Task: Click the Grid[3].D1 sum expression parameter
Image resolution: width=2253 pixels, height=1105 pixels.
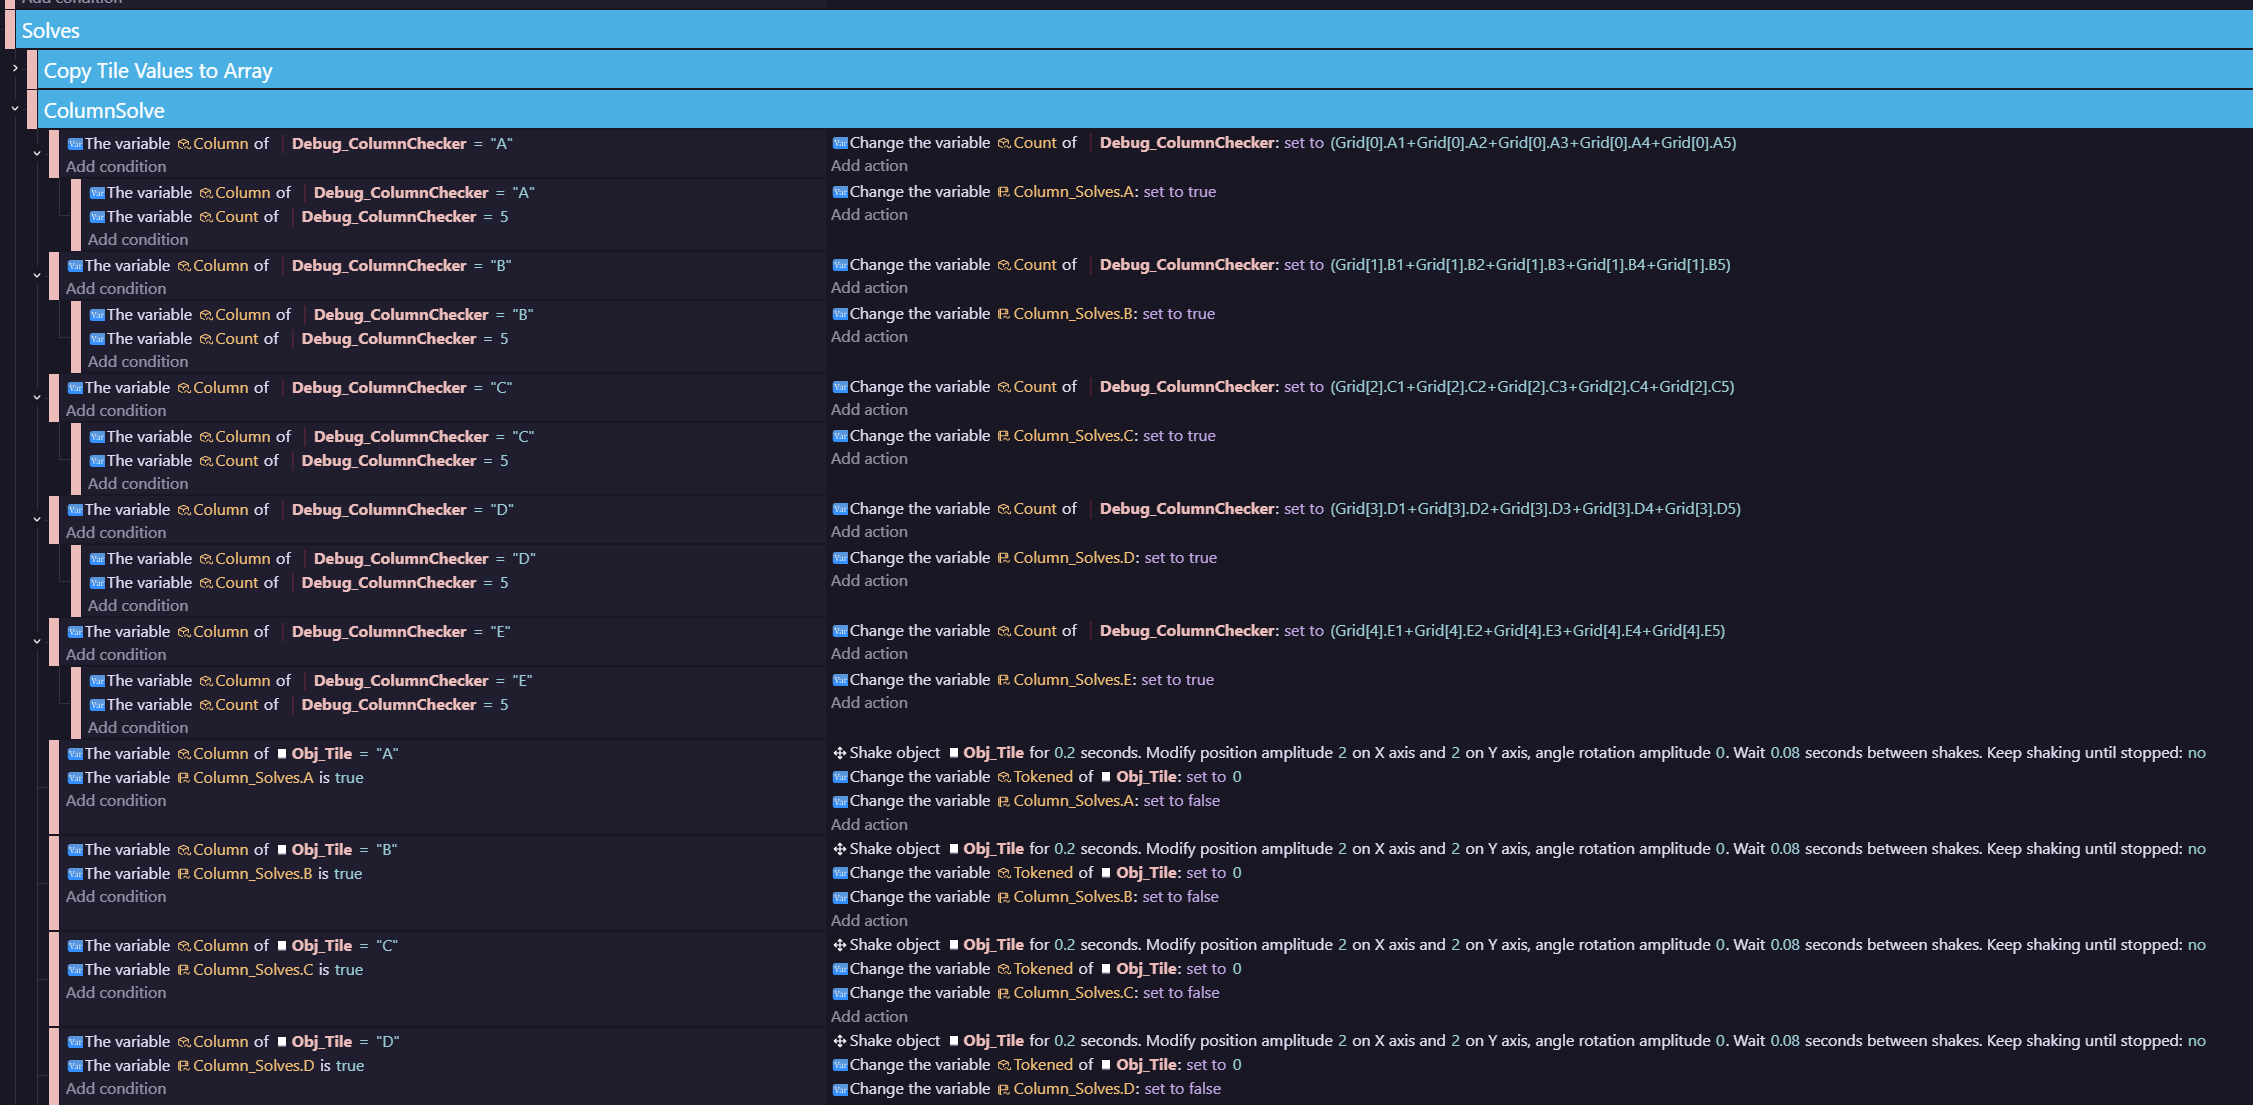Action: [x=1534, y=509]
